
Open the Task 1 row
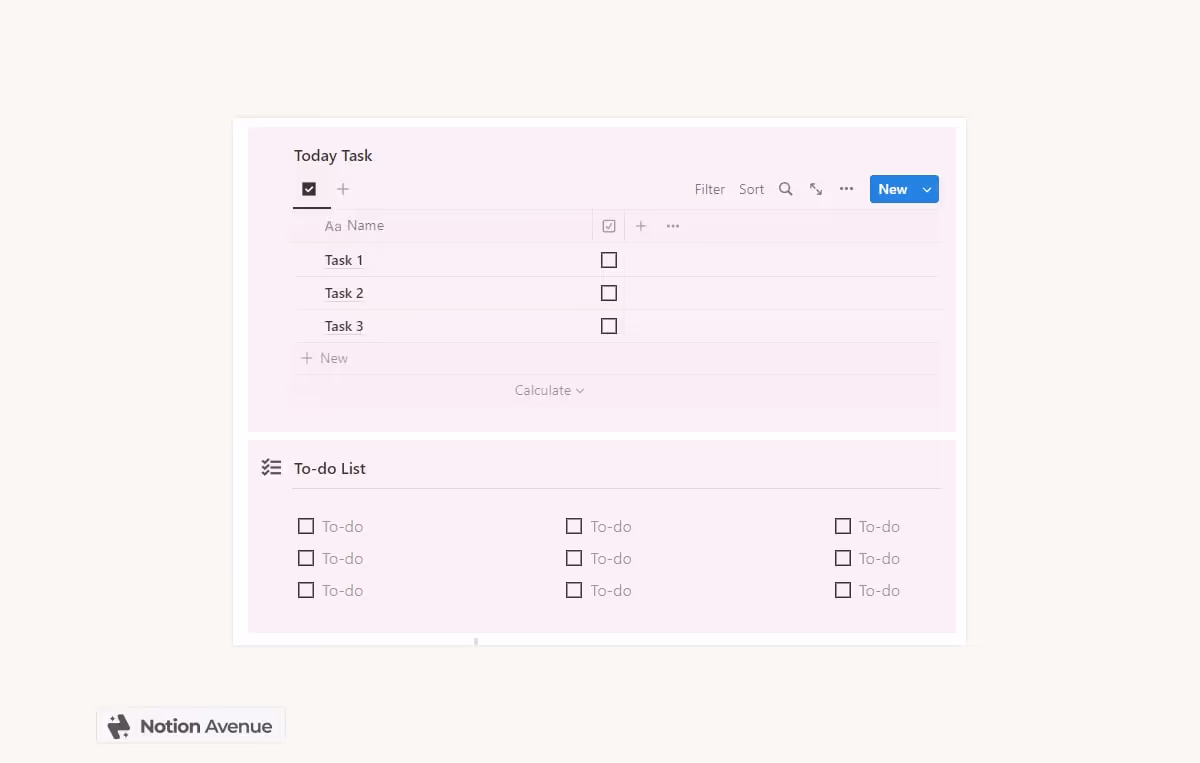coord(344,260)
